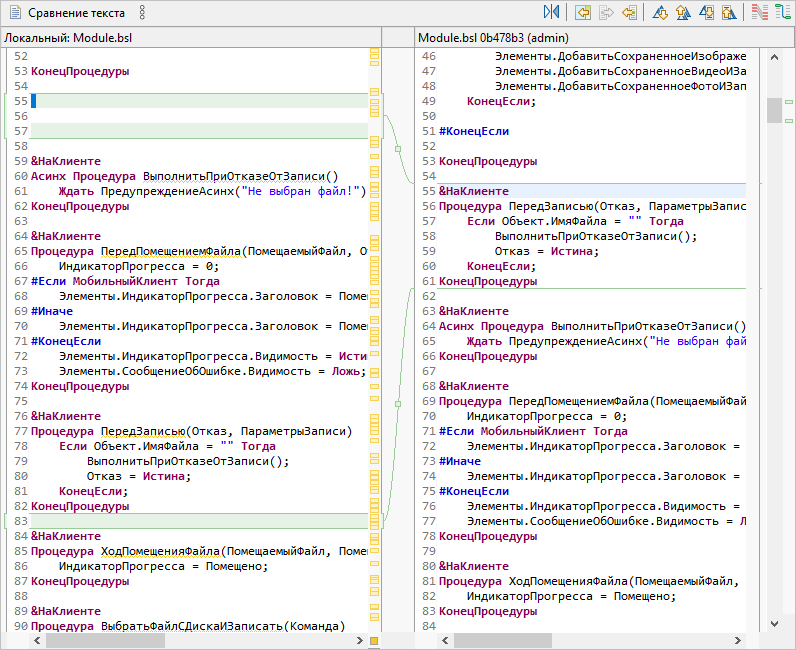Click the upper square handle on the diff connector
The image size is (796, 650).
pos(398,149)
